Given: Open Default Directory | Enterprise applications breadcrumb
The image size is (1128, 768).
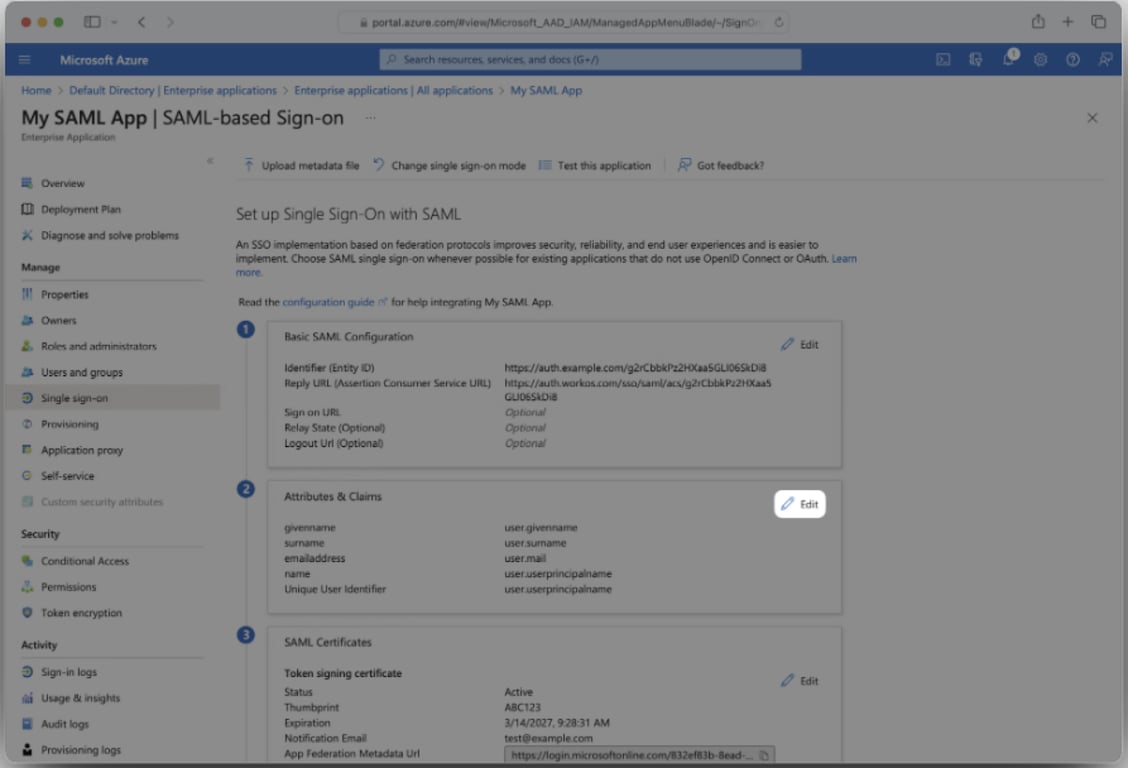Looking at the screenshot, I should click(173, 91).
